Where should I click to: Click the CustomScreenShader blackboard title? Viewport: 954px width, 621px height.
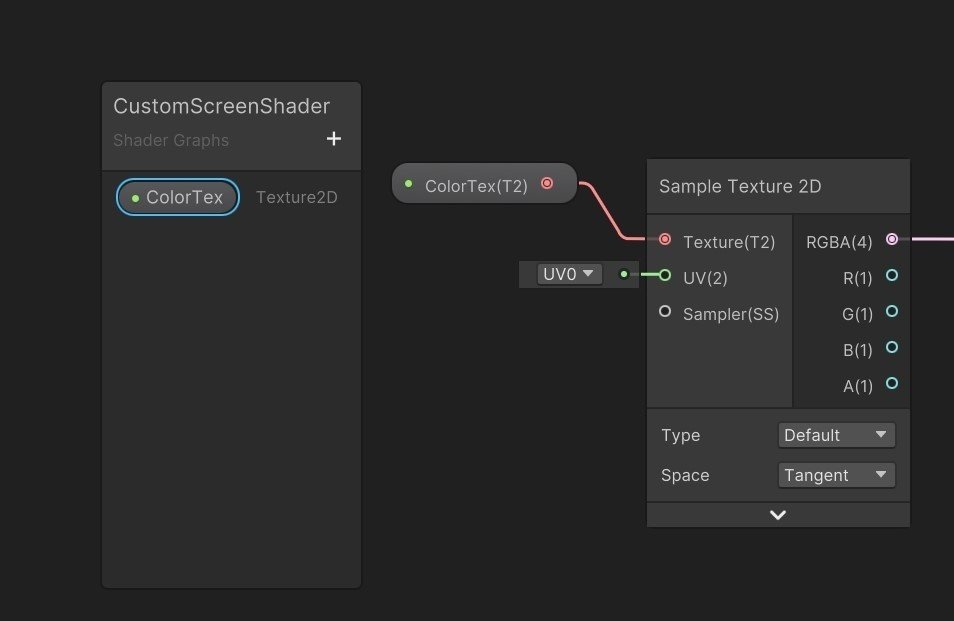click(x=221, y=106)
